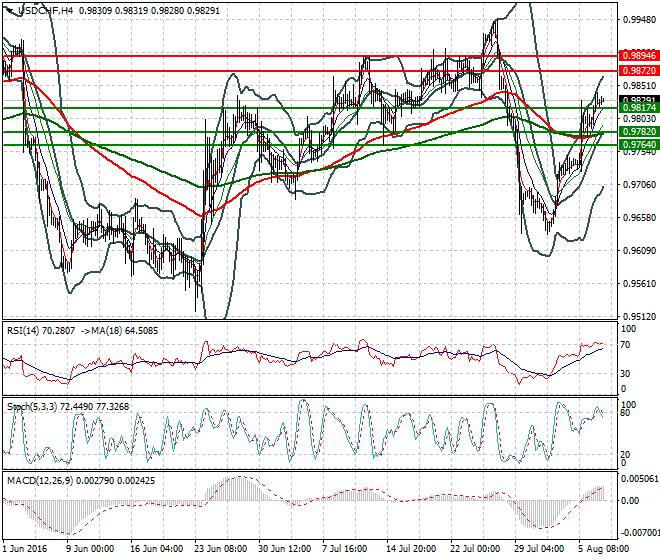Select the red 0.98946 price level label
This screenshot has width=660, height=560.
click(639, 56)
